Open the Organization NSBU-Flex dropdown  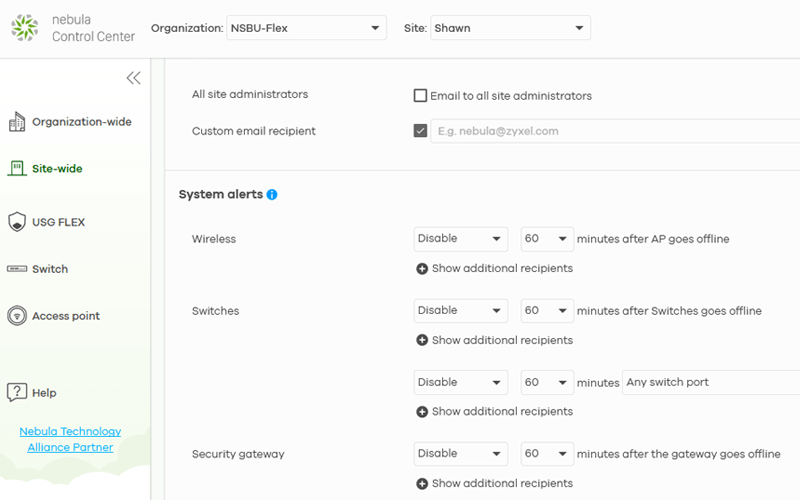306,28
